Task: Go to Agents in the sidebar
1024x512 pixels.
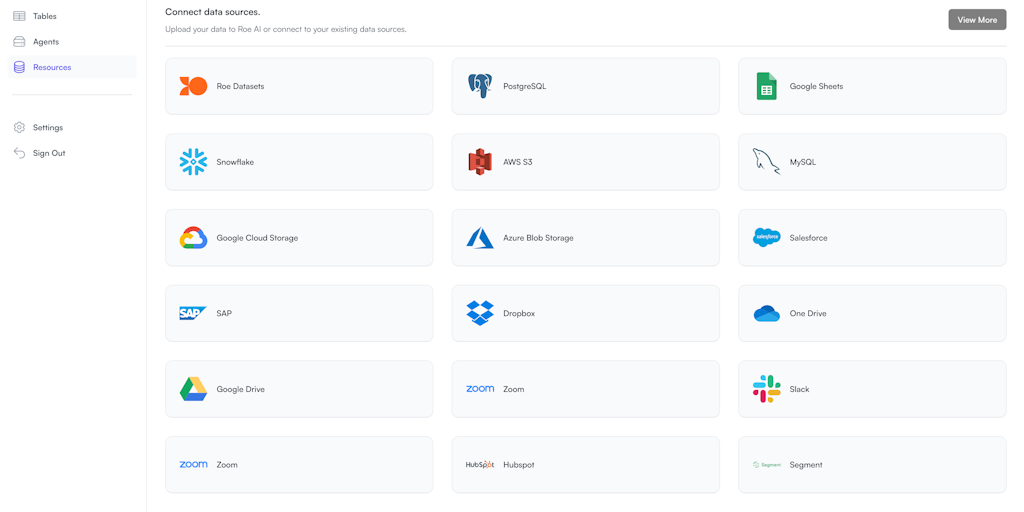Action: (45, 42)
